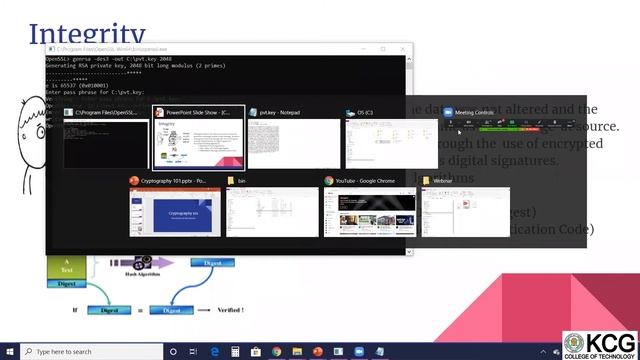Click the drive icon beside the OS (C:) title
640x360 pixels.
pos(351,112)
